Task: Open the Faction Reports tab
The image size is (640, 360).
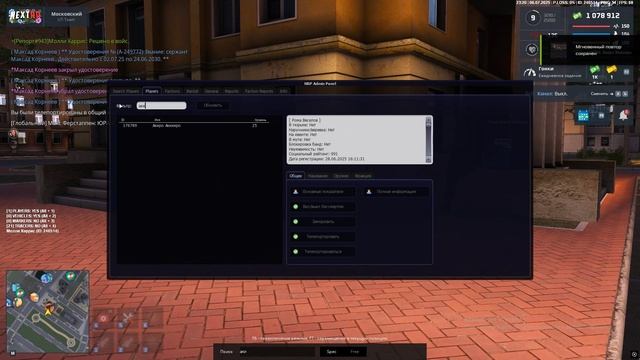Action: [259, 91]
